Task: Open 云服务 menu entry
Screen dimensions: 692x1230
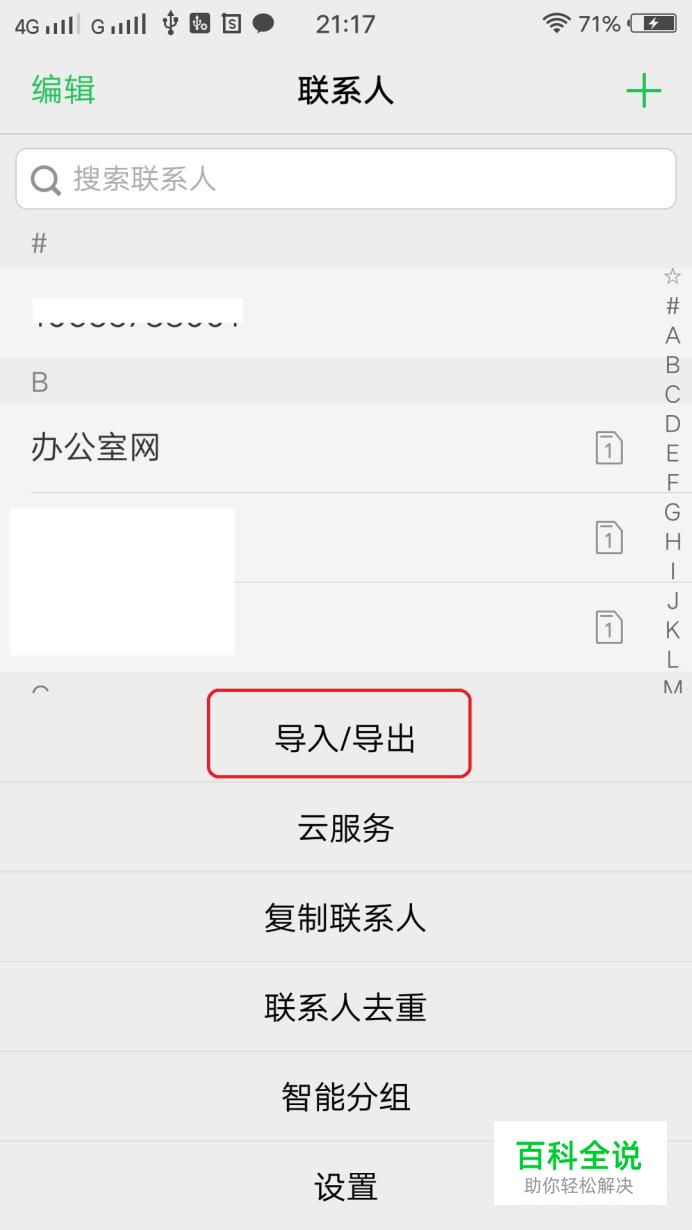Action: pos(346,828)
